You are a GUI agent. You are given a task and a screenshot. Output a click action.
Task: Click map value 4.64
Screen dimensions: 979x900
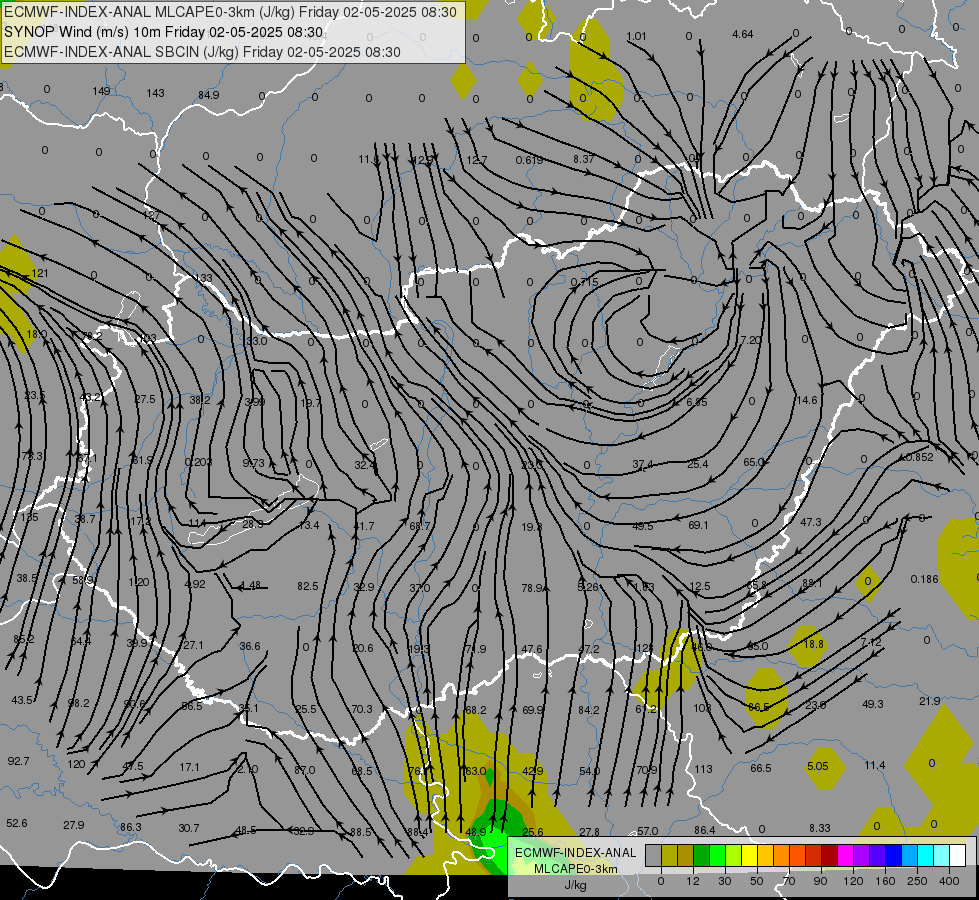(743, 34)
